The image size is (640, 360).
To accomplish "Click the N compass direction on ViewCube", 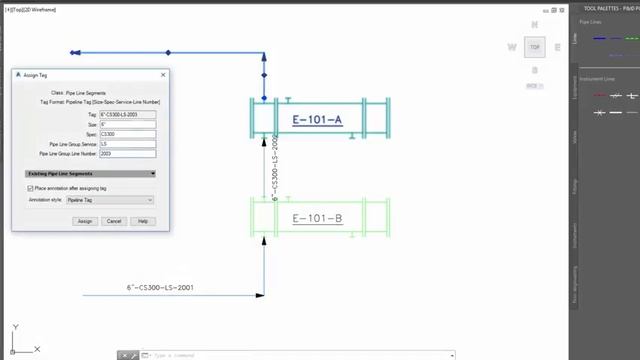I will pos(535,25).
